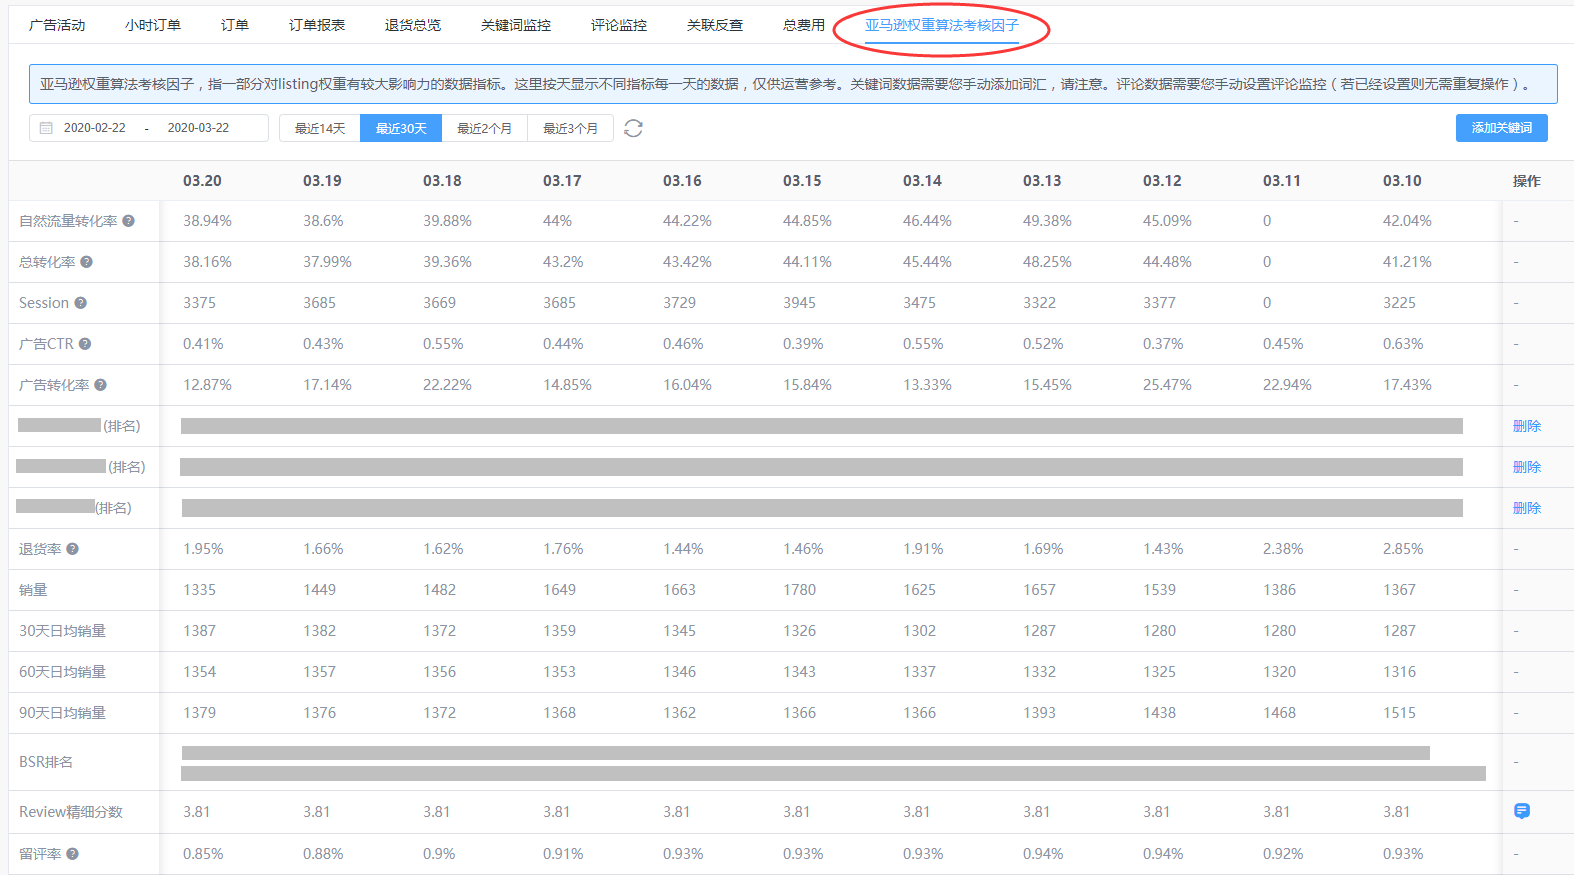Click 删除 link for first keyword row
The width and height of the screenshot is (1574, 875).
point(1526,426)
